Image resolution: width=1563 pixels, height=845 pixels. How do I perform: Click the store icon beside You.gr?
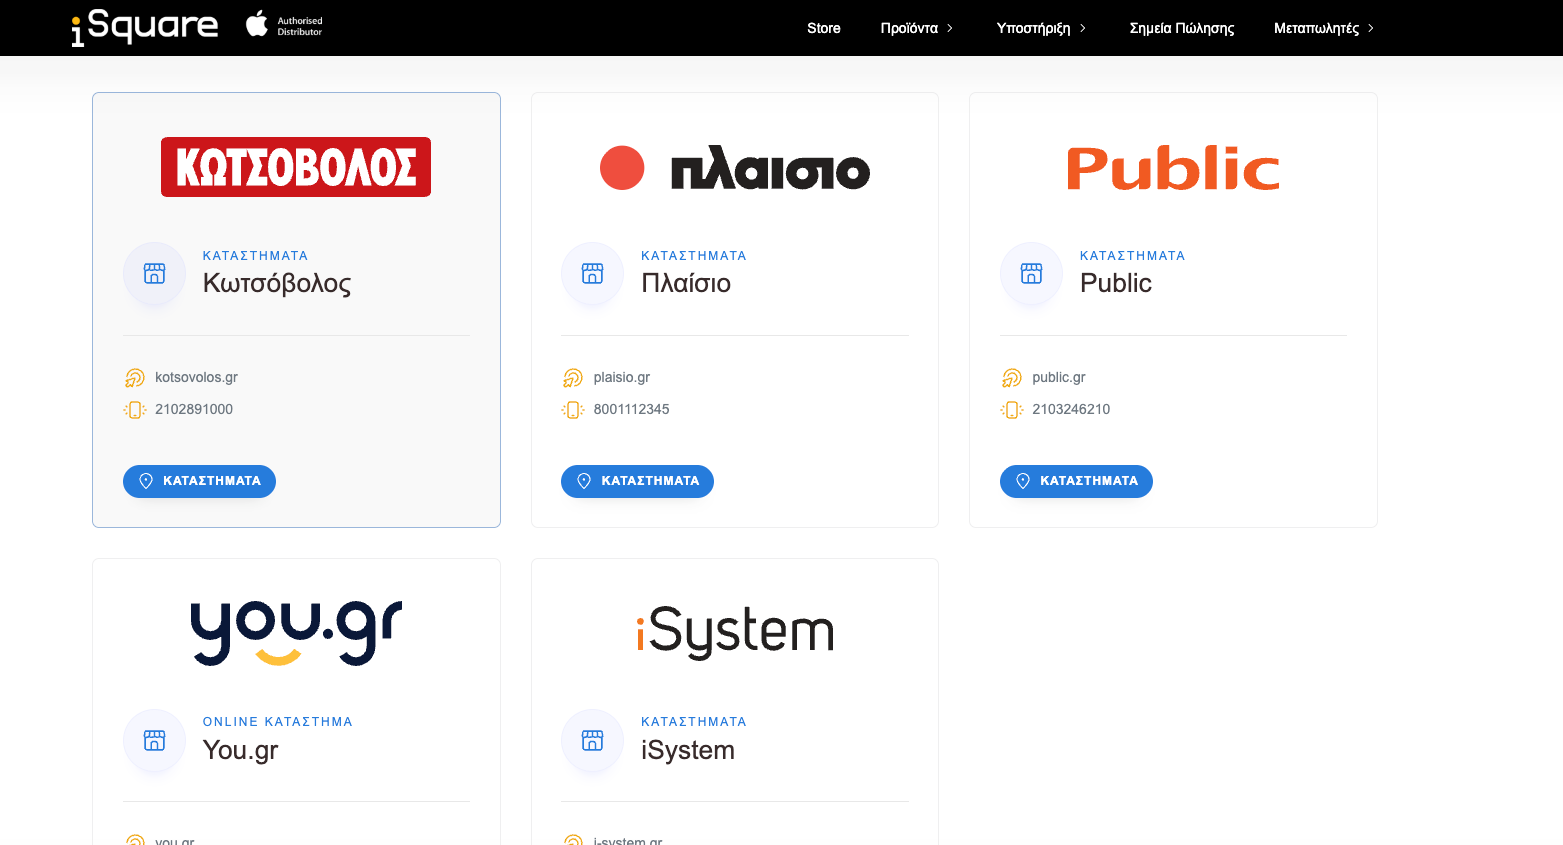154,741
